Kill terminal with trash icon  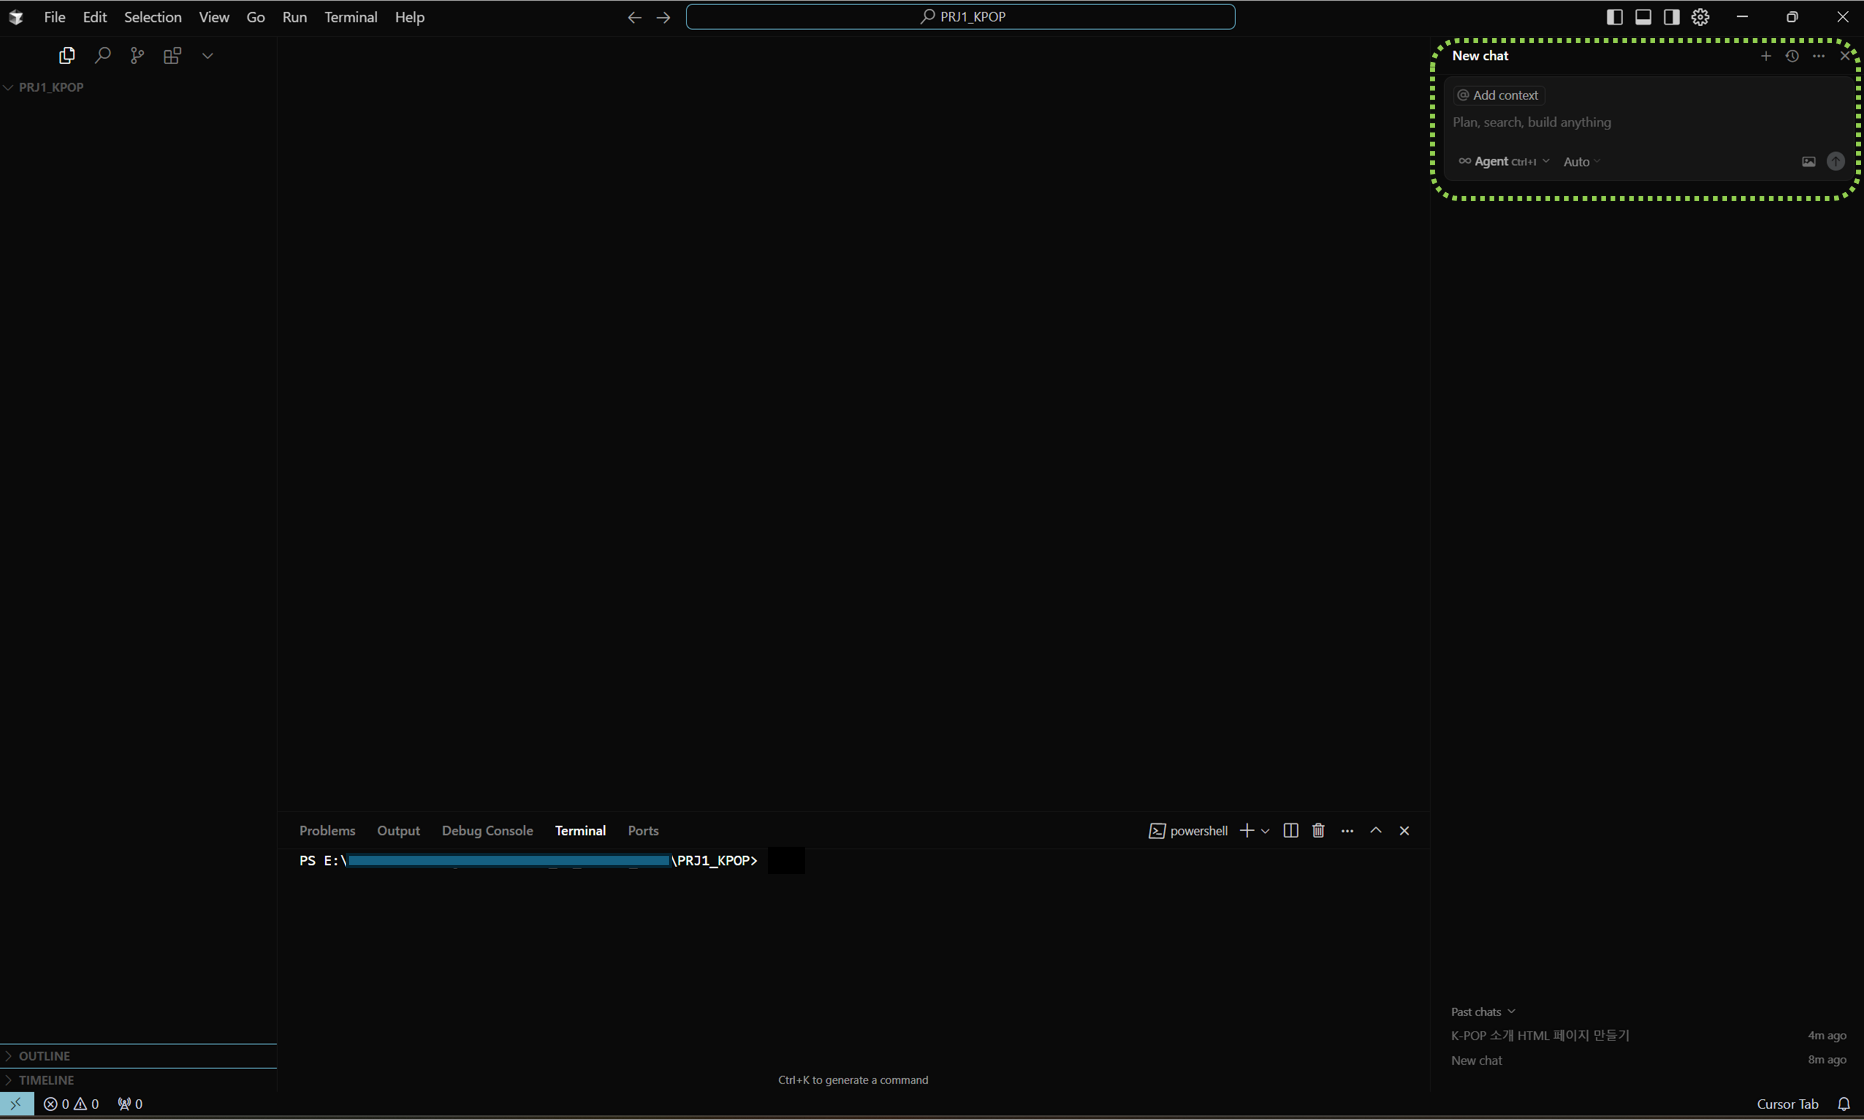pyautogui.click(x=1318, y=831)
